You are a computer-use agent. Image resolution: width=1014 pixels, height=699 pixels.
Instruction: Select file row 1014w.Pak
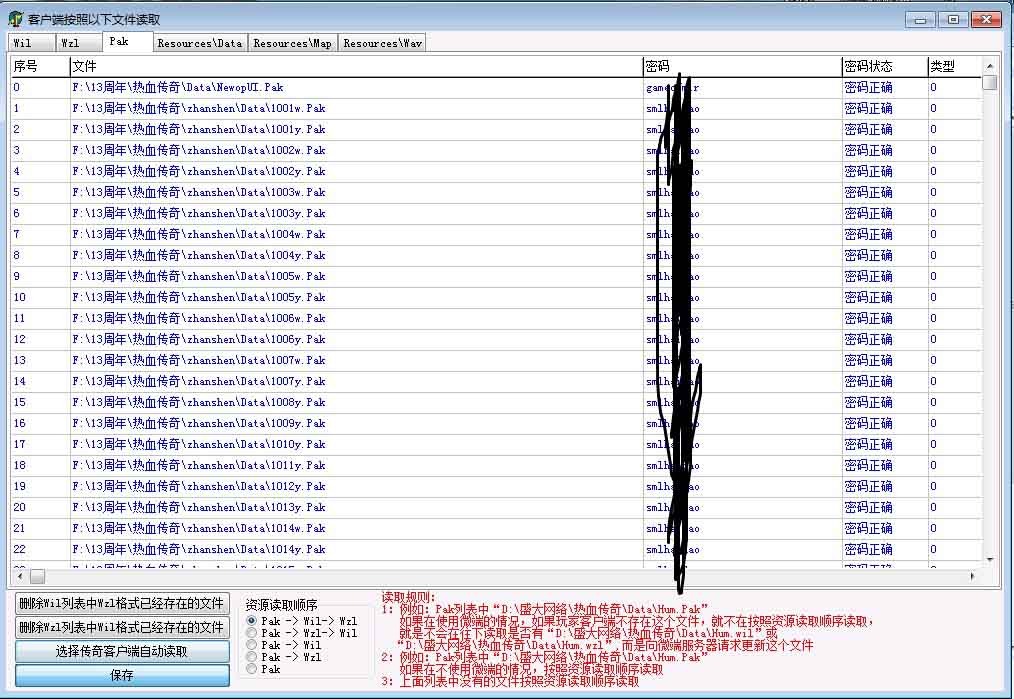coord(496,529)
